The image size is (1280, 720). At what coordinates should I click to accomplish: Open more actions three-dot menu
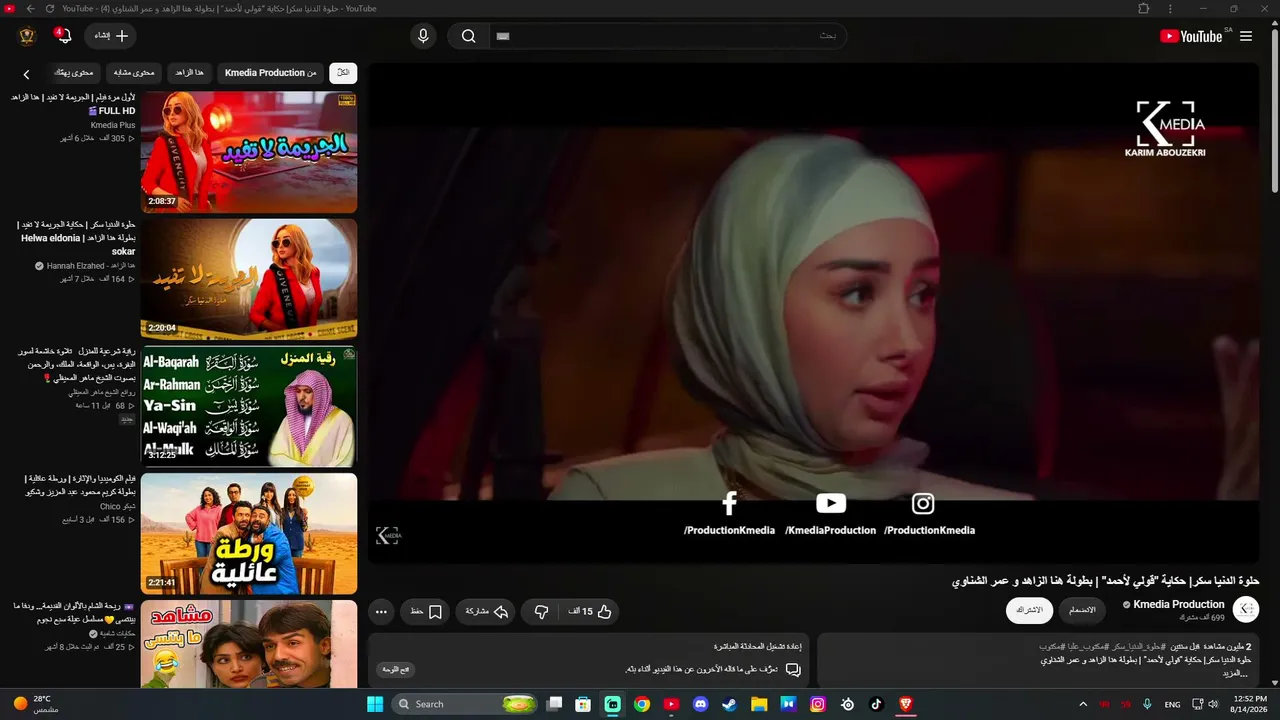tap(381, 612)
